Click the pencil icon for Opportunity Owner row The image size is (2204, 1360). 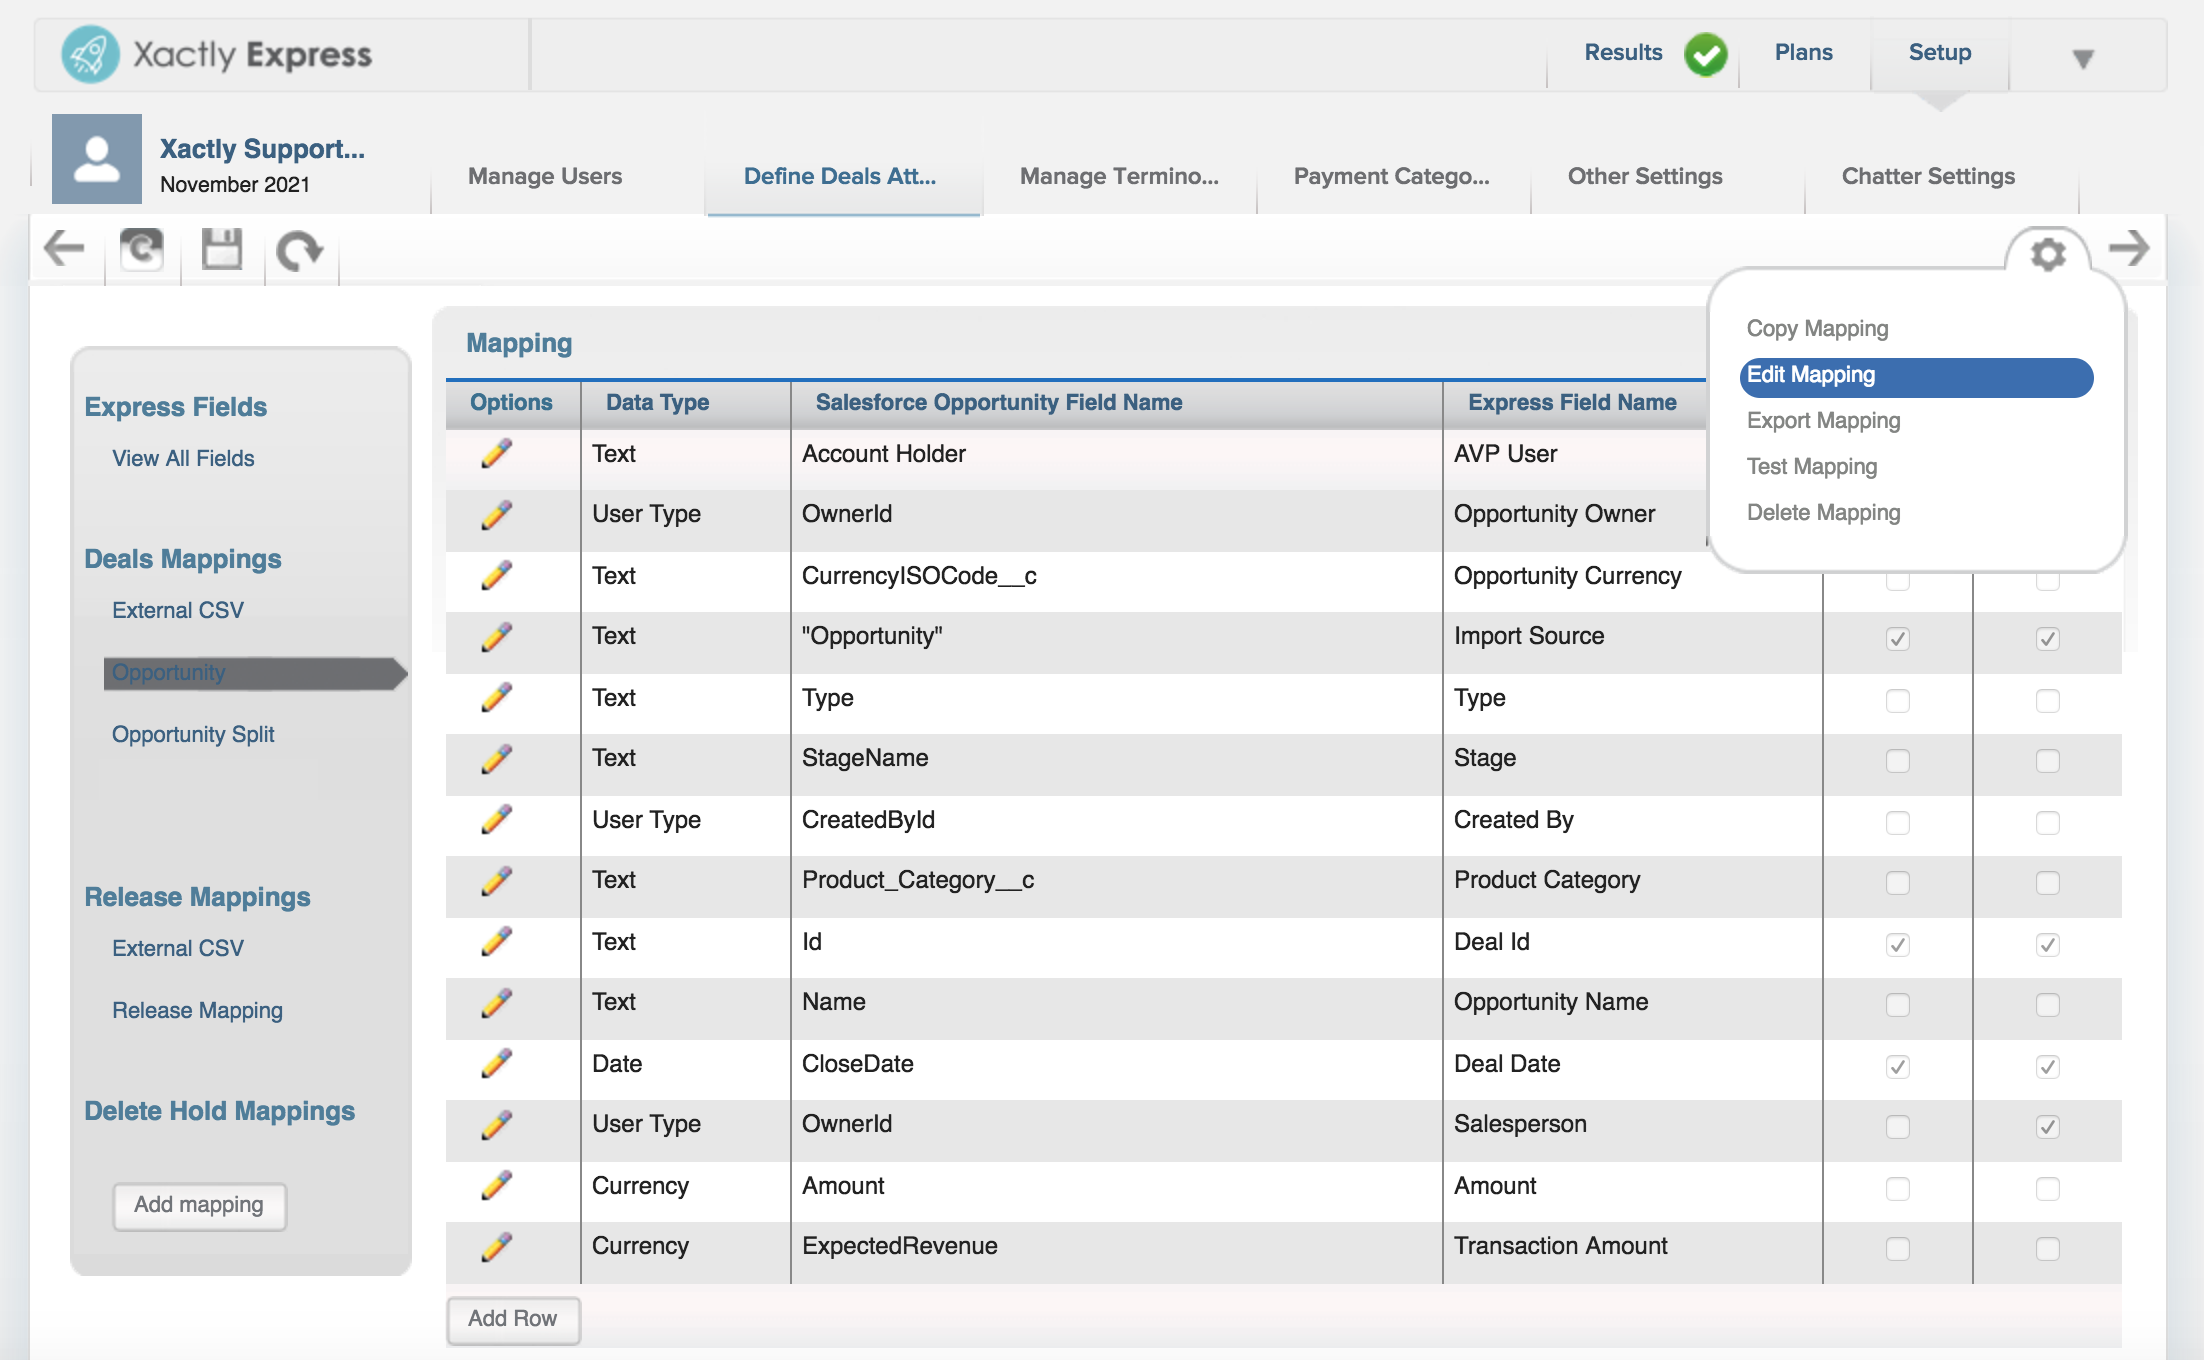pyautogui.click(x=497, y=514)
